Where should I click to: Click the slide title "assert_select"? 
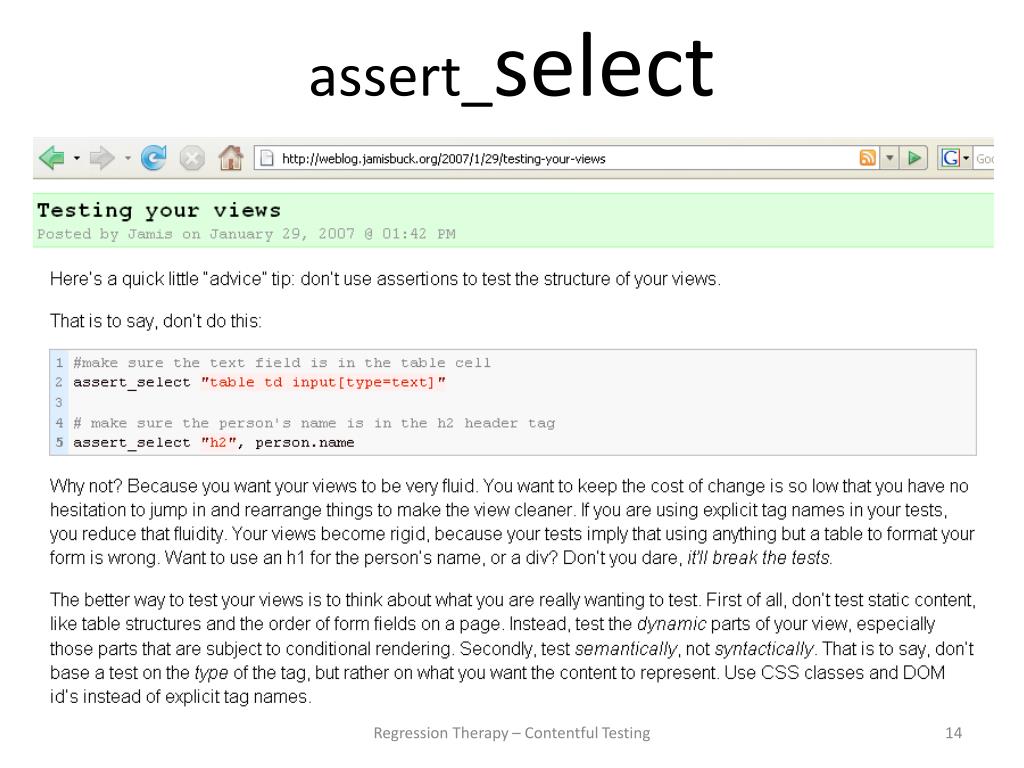[x=512, y=69]
